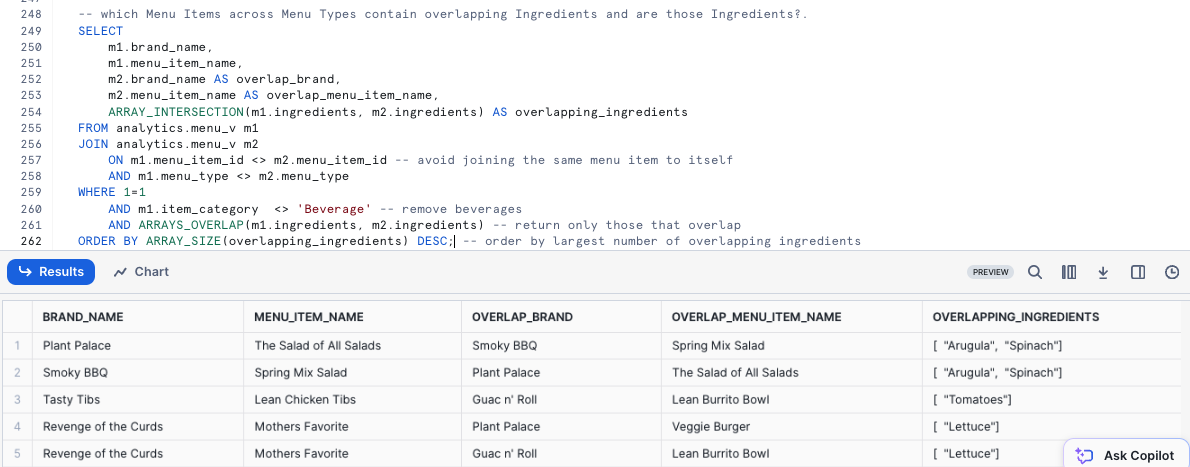Click the MENU_ITEM_NAME column header
Viewport: 1190px width, 467px height.
point(309,317)
